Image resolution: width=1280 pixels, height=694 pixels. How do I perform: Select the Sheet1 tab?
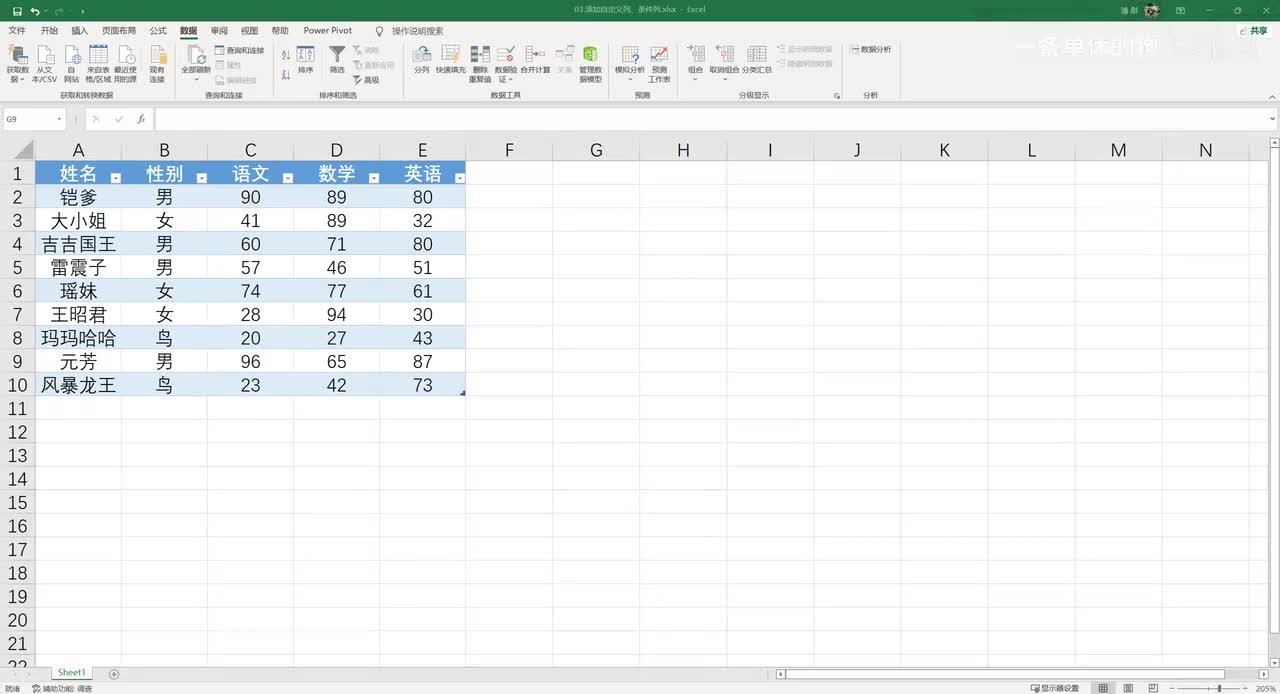71,673
